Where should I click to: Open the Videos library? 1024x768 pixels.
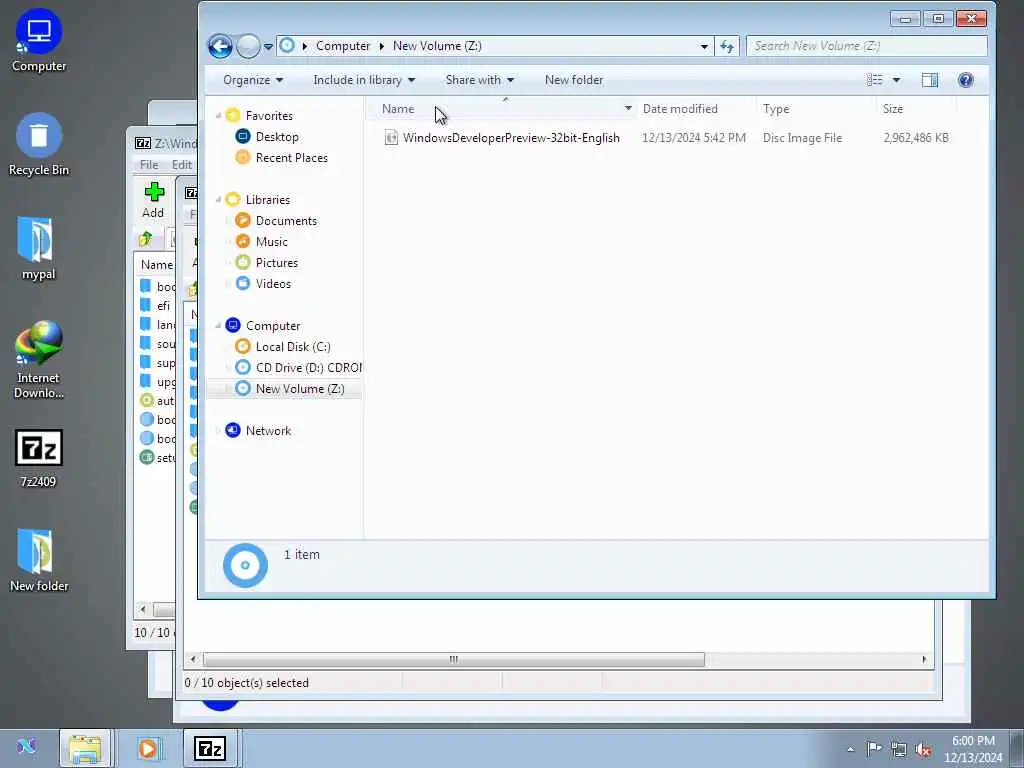[x=273, y=283]
